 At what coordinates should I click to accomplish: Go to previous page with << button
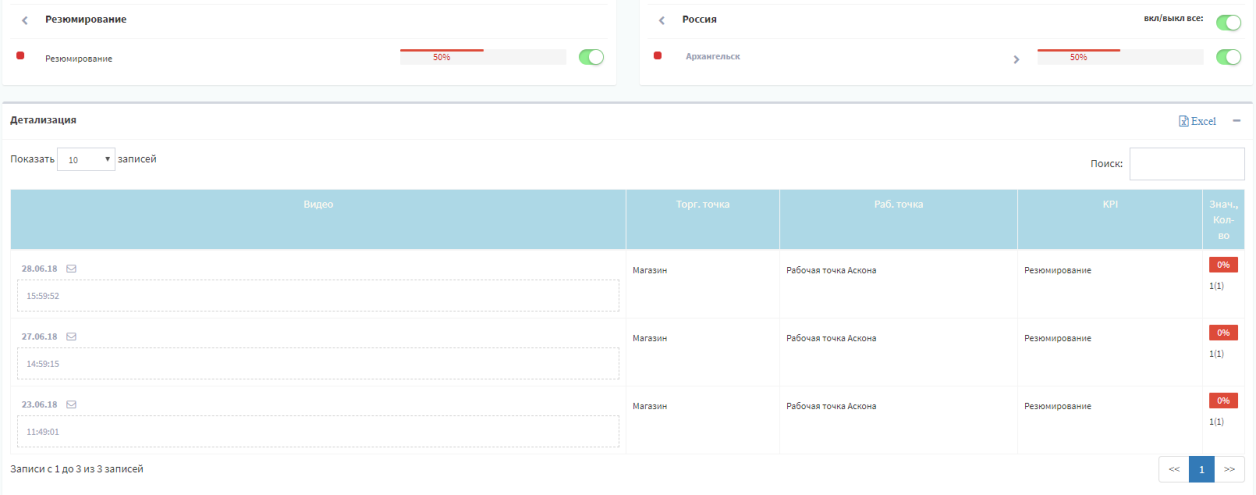[x=1174, y=469]
